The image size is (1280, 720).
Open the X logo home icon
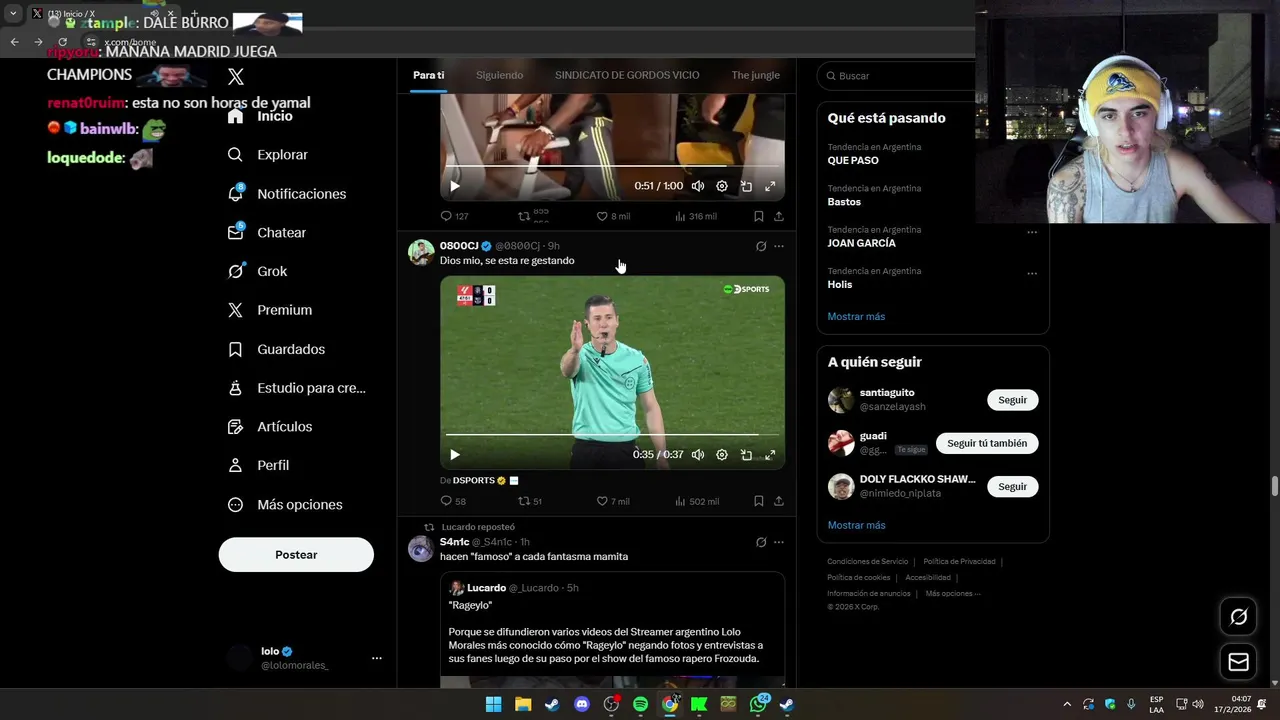[236, 77]
